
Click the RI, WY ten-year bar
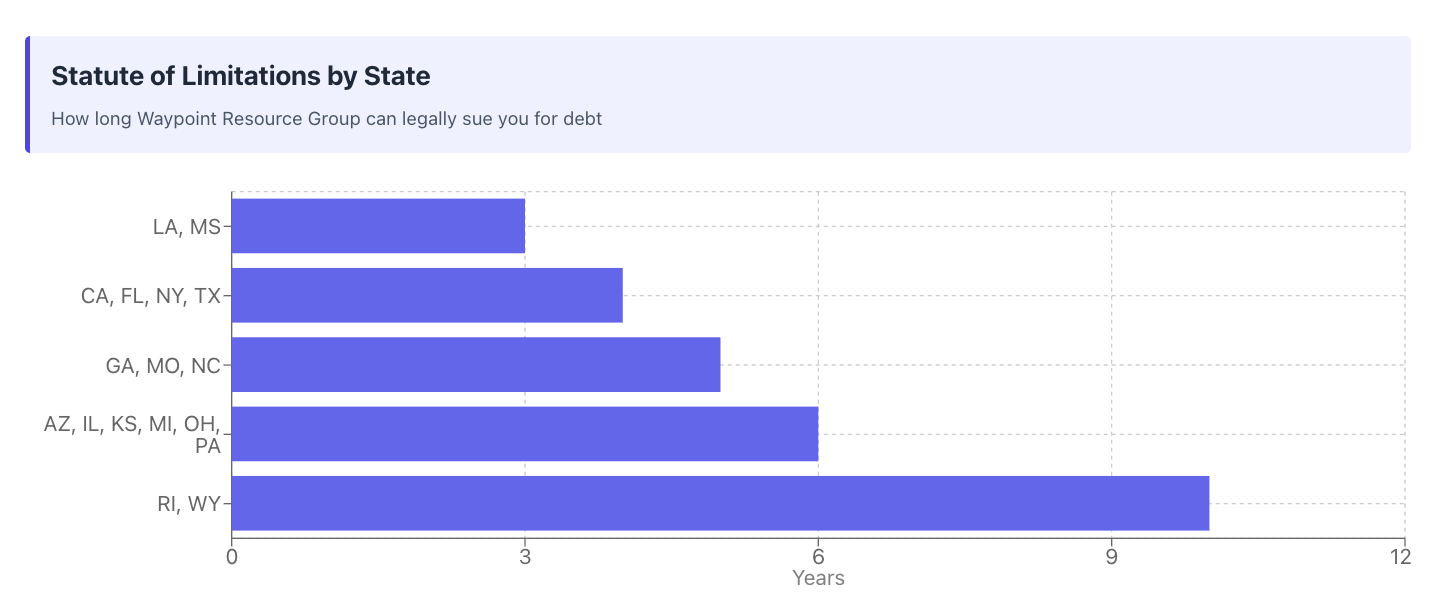tap(720, 503)
